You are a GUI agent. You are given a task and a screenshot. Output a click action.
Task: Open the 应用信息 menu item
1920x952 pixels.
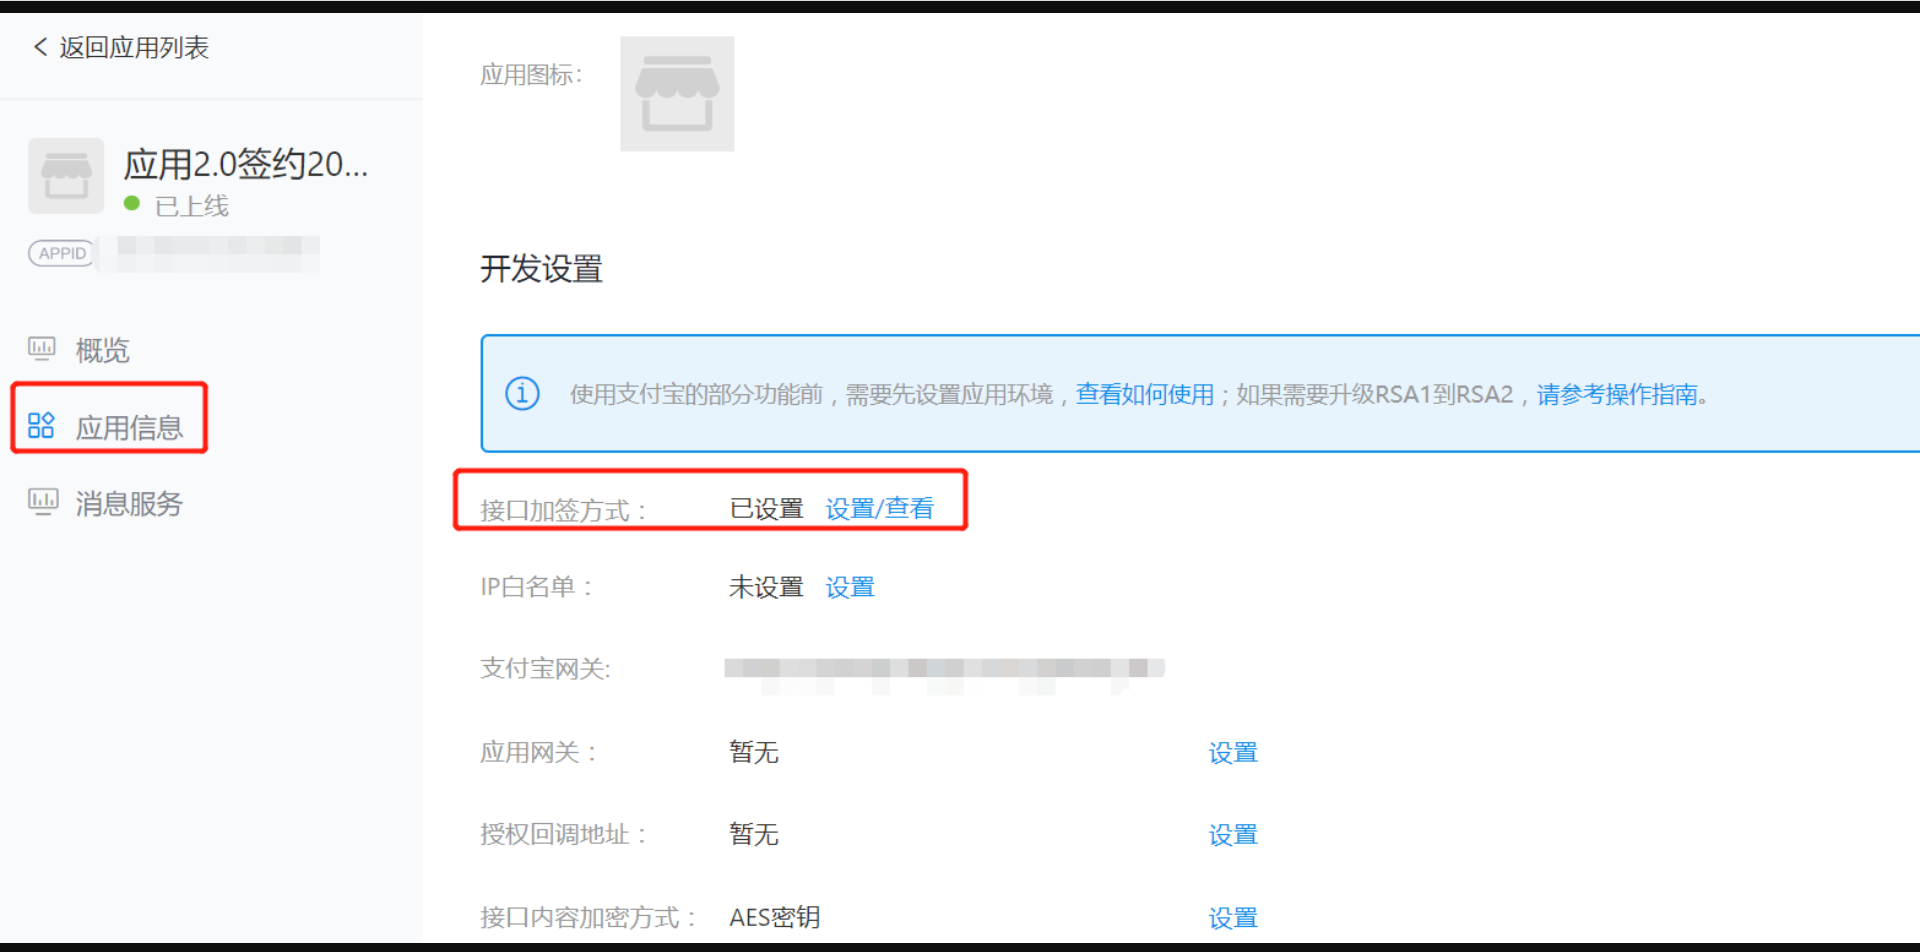pyautogui.click(x=129, y=427)
